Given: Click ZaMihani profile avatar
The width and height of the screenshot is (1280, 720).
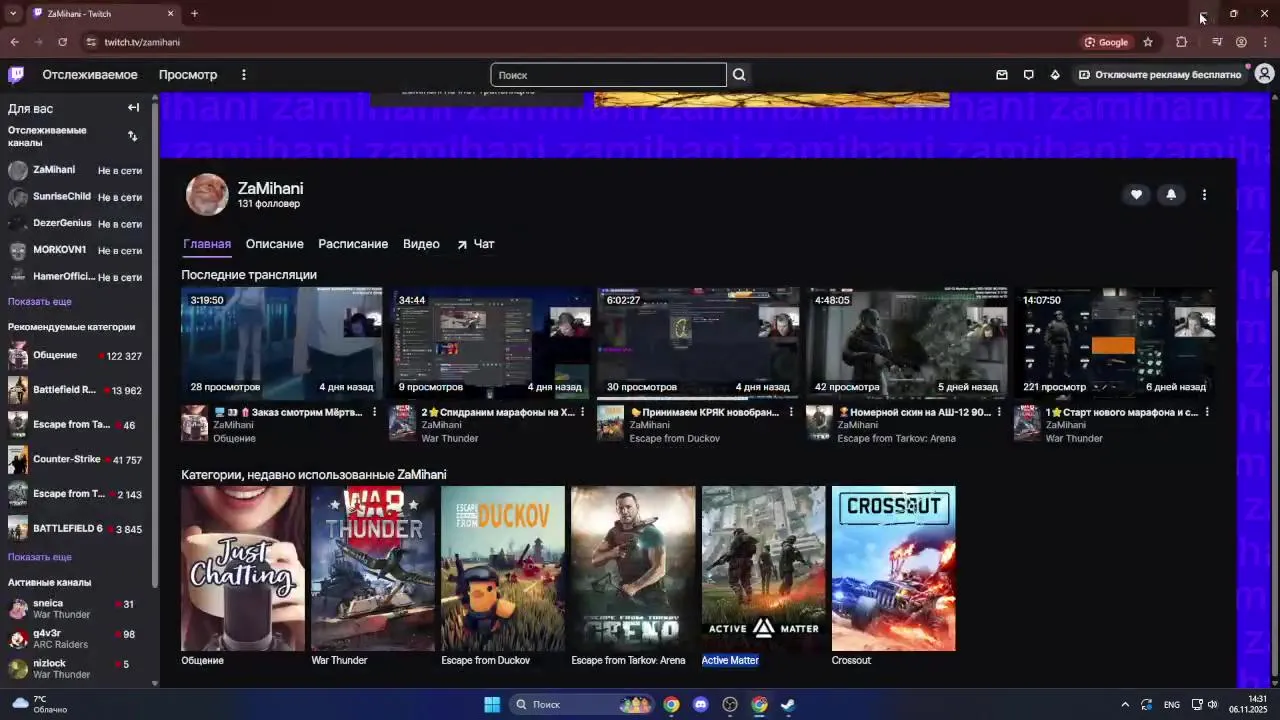Looking at the screenshot, I should click(207, 195).
